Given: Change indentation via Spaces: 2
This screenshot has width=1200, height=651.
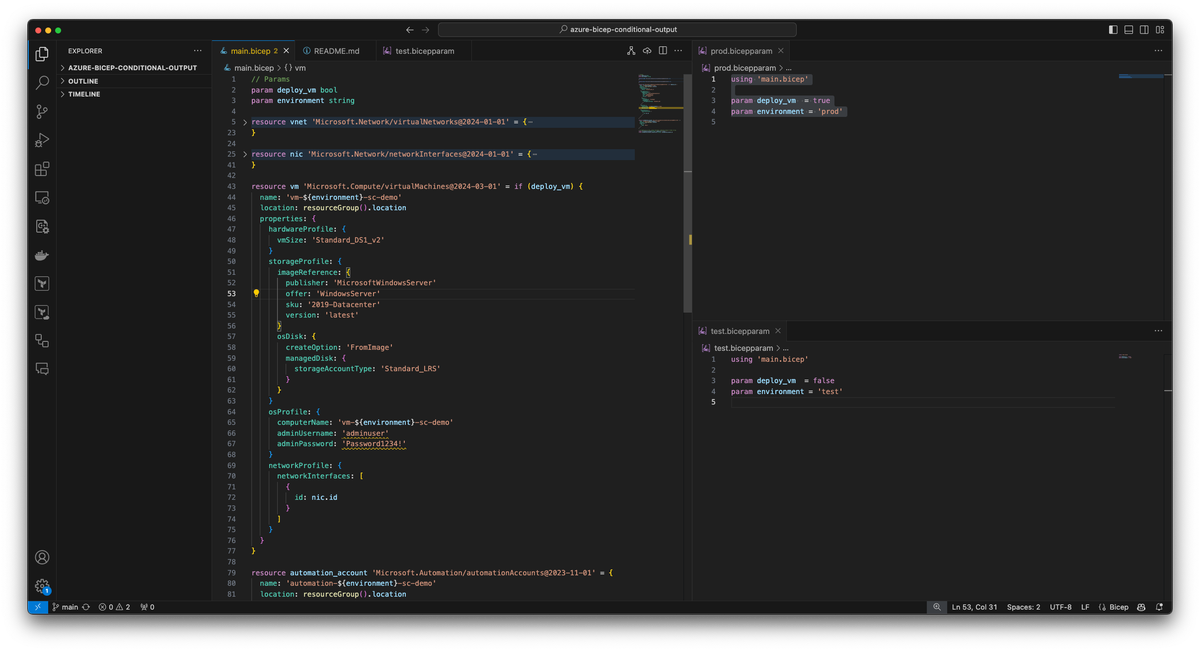Looking at the screenshot, I should 1023,607.
